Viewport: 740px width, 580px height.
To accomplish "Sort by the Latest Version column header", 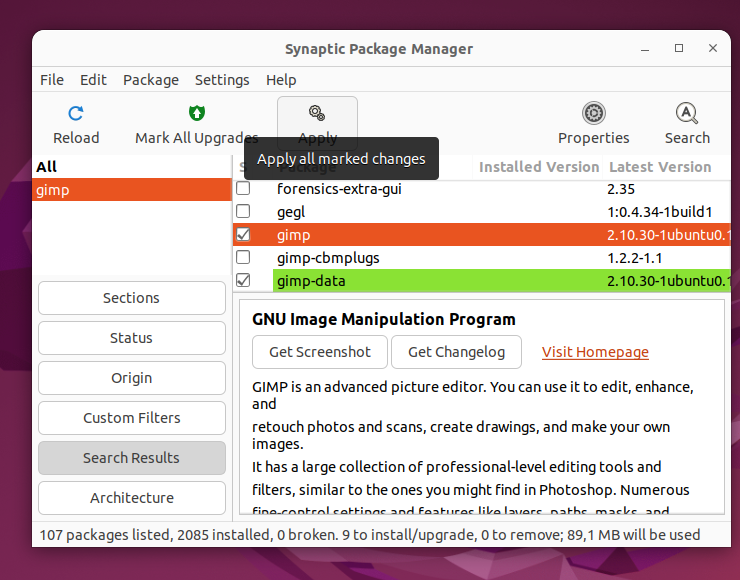I will point(660,167).
